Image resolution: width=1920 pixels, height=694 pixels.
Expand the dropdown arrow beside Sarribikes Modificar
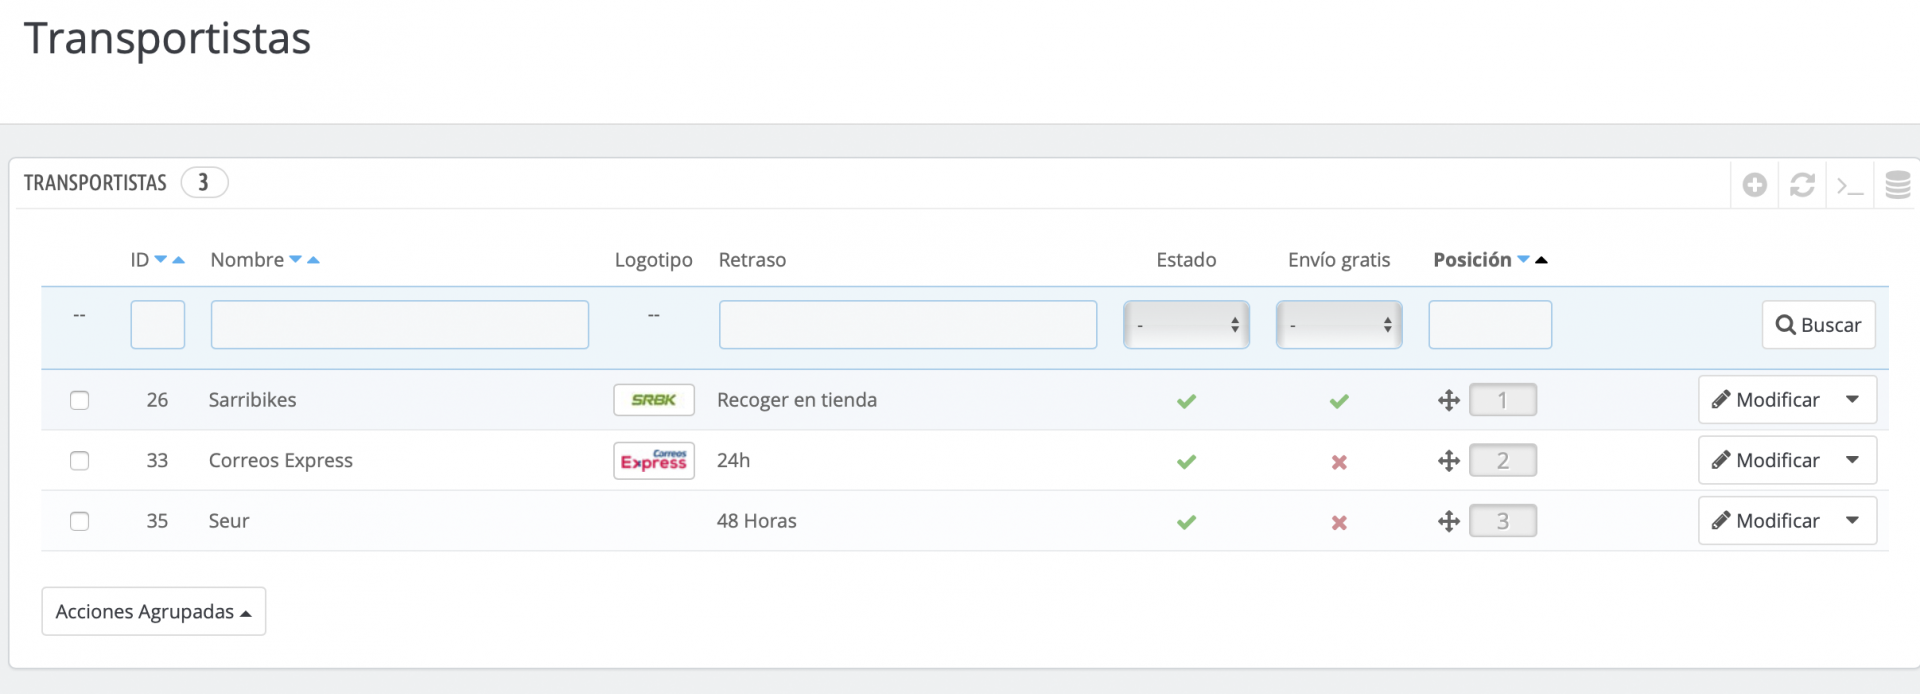coord(1853,400)
